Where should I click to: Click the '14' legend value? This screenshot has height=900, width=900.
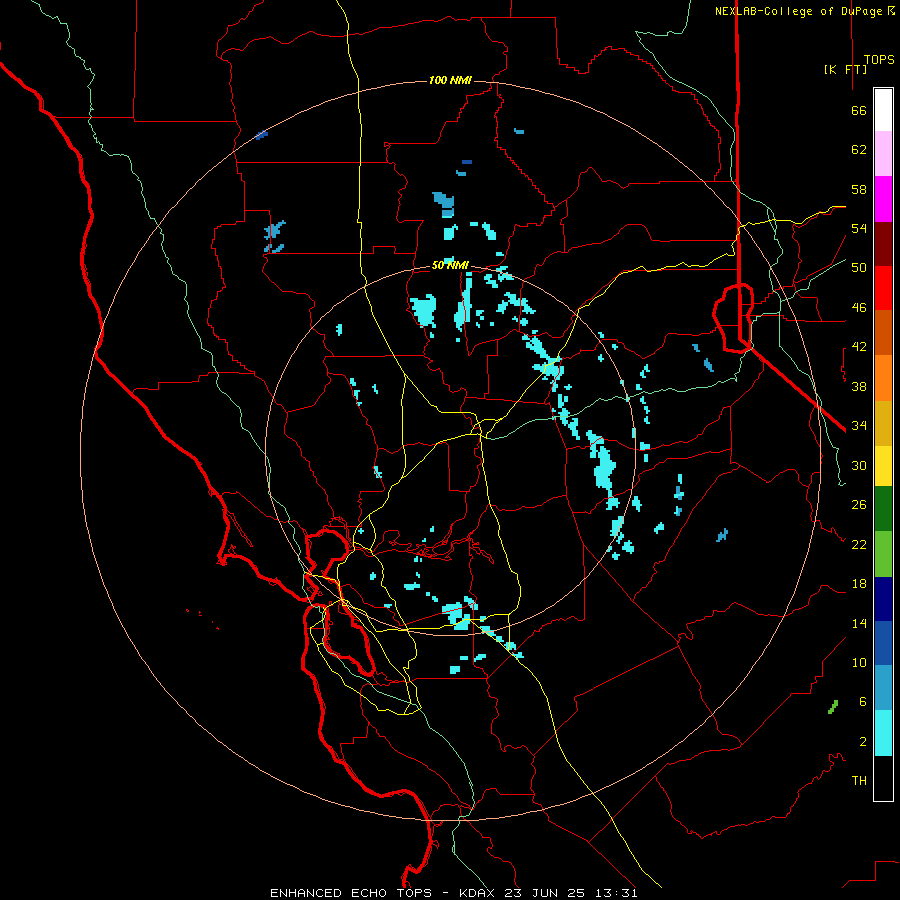click(859, 623)
